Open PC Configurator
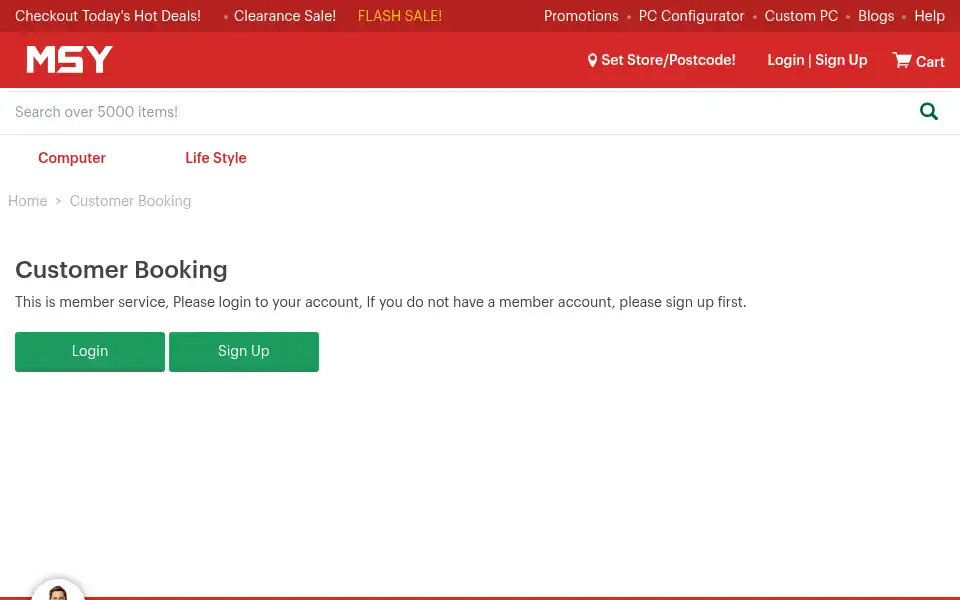Image resolution: width=960 pixels, height=600 pixels. tap(691, 16)
